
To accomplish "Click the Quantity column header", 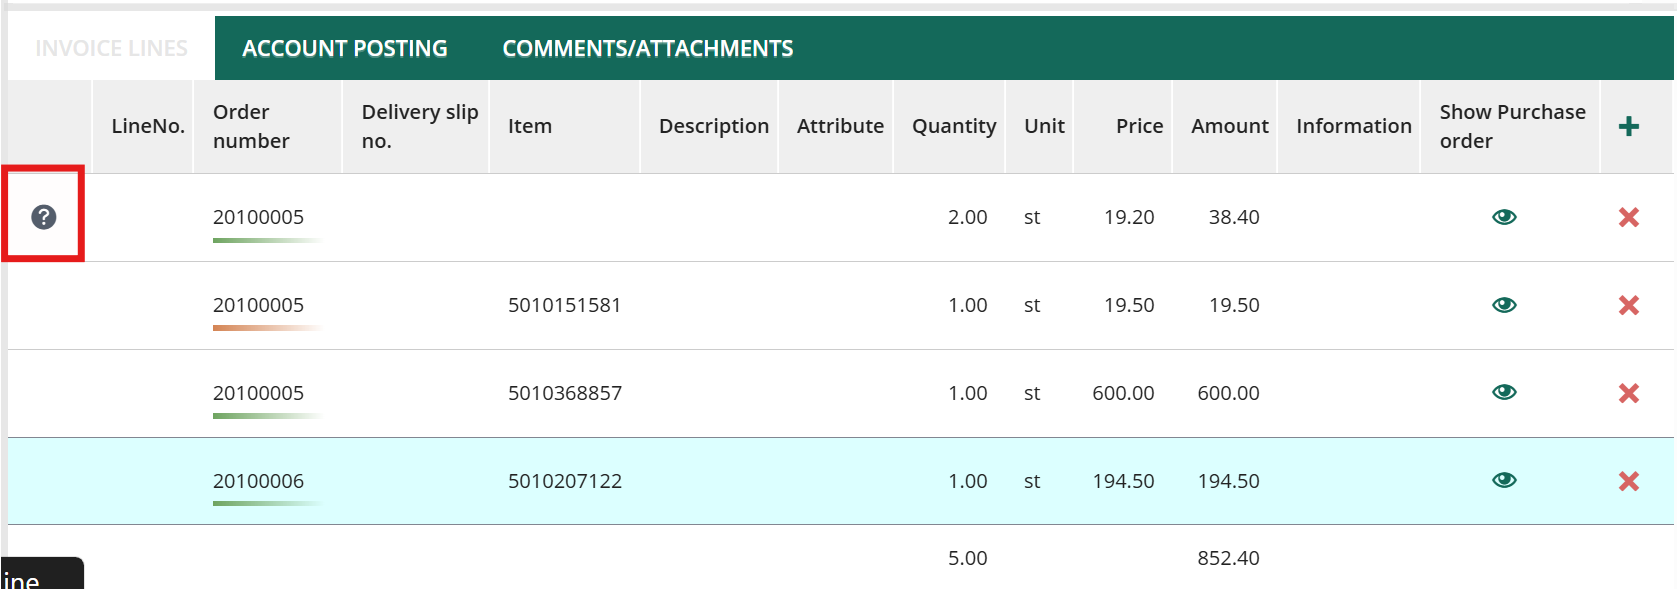I will pyautogui.click(x=953, y=126).
